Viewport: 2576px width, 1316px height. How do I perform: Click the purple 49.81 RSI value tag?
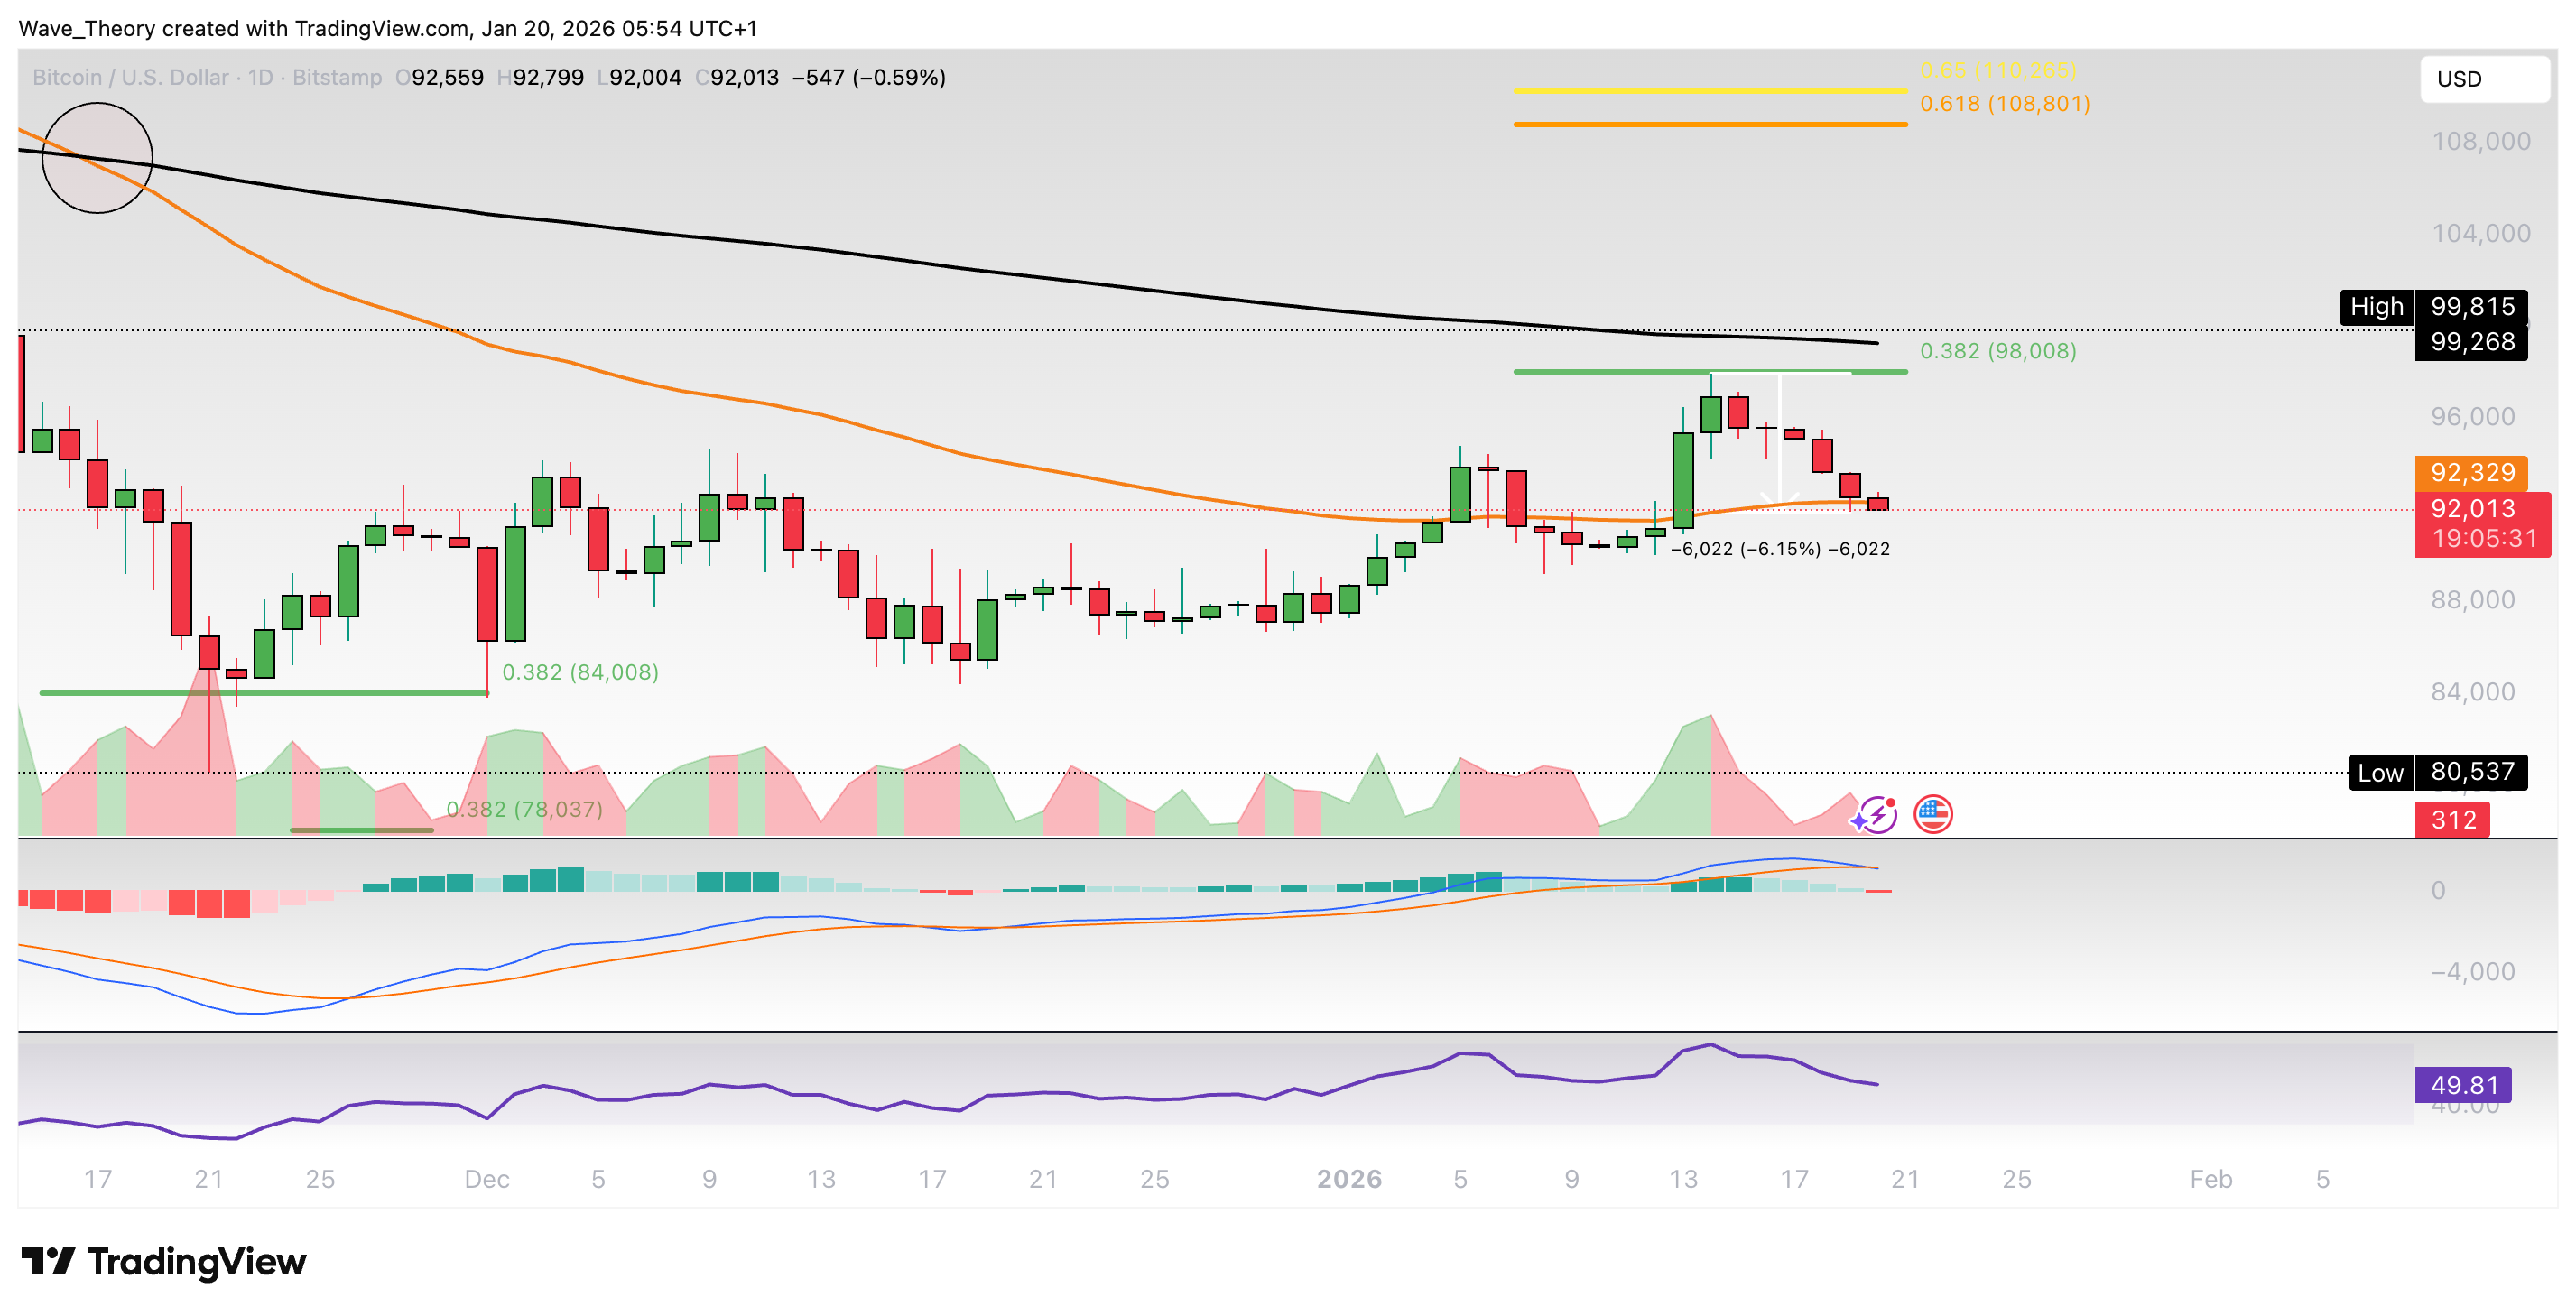coord(2463,1085)
